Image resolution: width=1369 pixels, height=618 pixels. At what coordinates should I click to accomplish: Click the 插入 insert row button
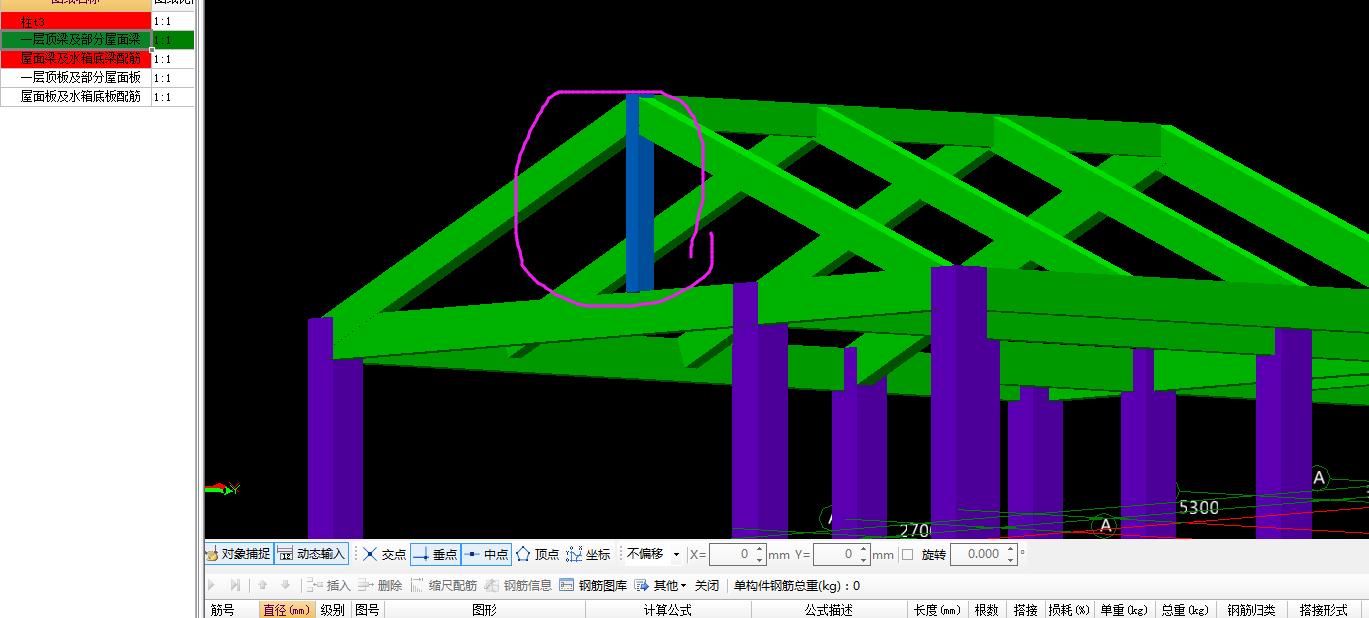[328, 586]
